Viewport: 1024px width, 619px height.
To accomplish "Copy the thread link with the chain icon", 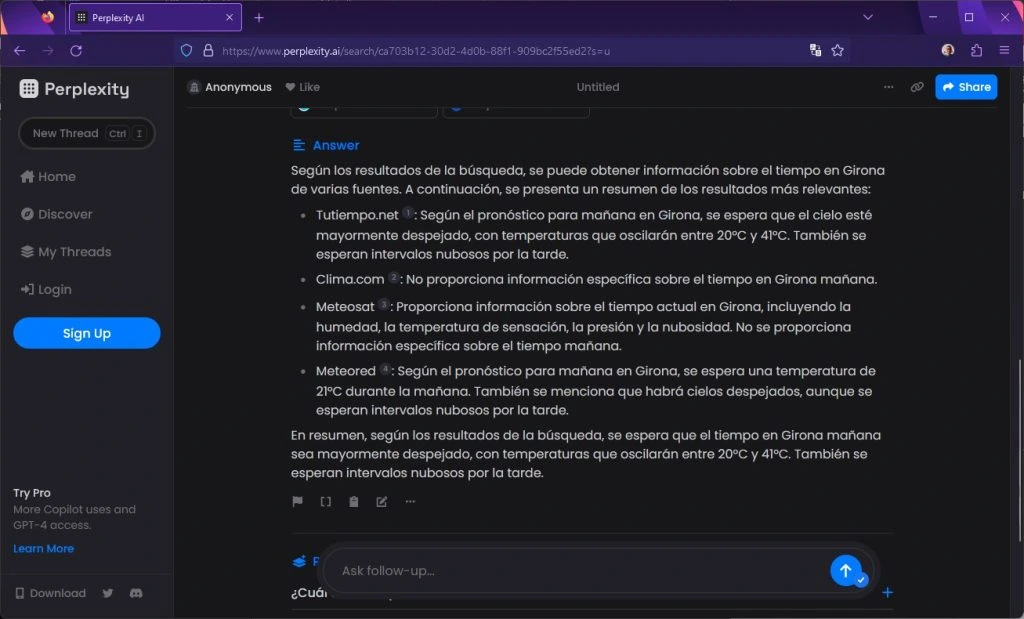I will pos(917,87).
